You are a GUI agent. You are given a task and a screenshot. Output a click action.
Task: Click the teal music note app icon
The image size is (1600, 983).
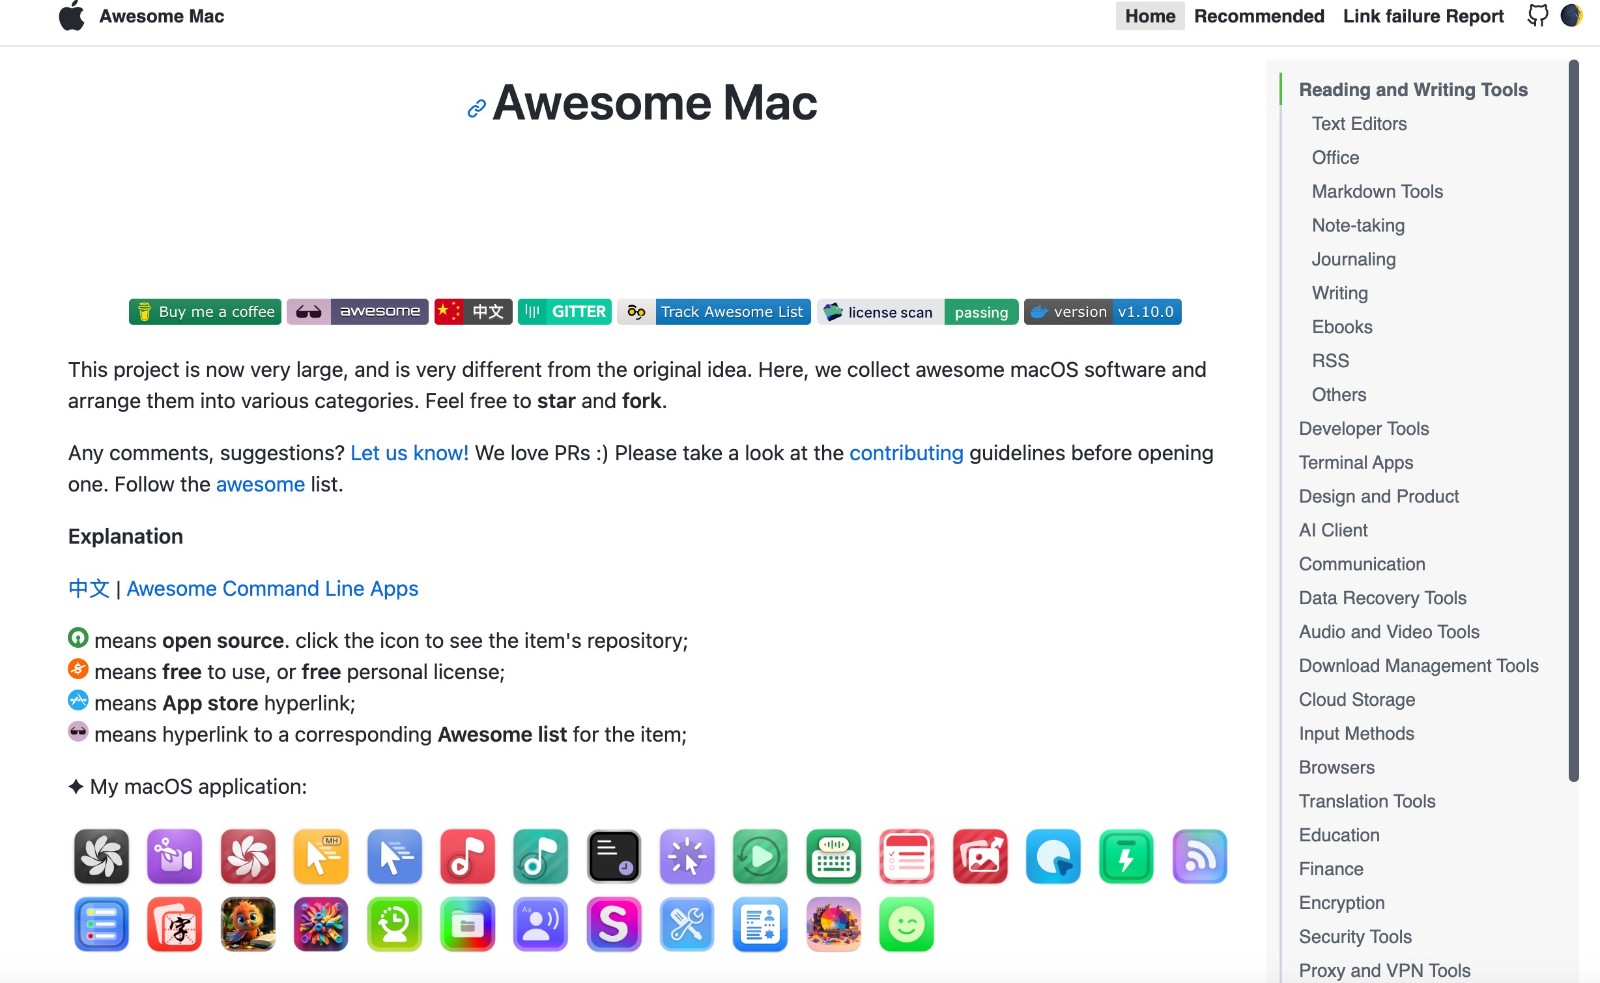point(540,856)
